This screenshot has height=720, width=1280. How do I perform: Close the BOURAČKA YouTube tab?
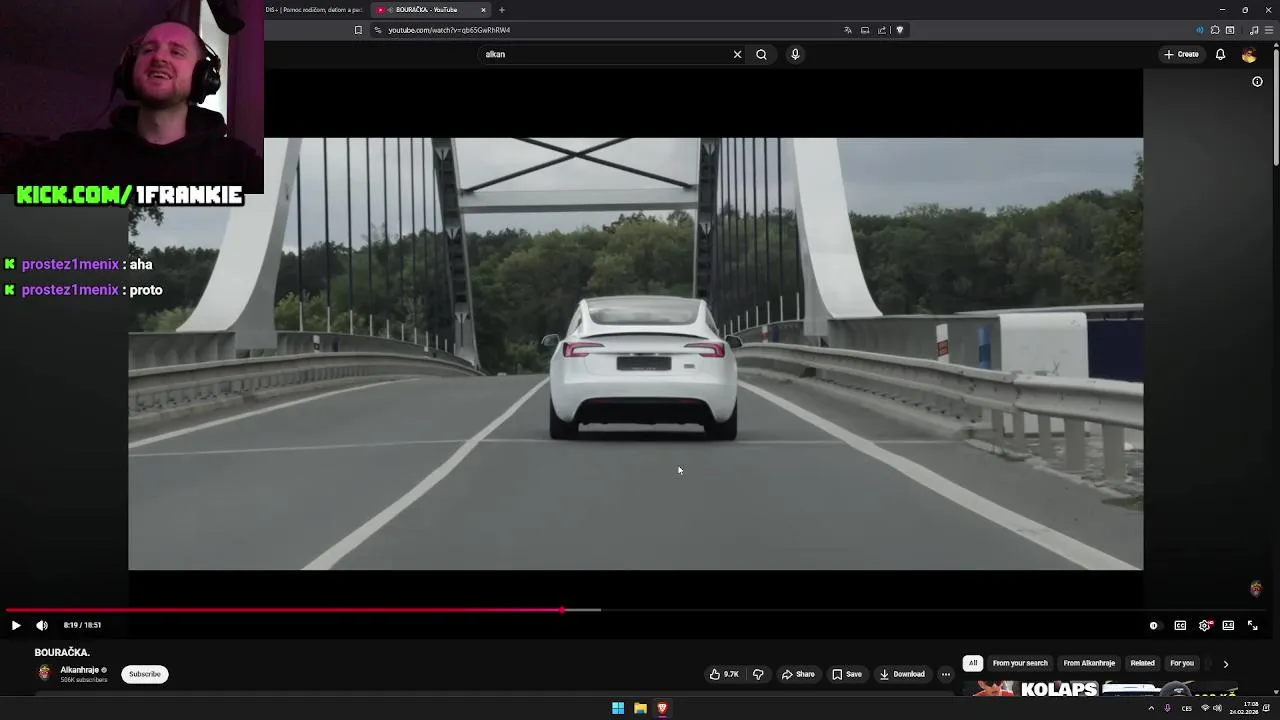click(x=483, y=10)
